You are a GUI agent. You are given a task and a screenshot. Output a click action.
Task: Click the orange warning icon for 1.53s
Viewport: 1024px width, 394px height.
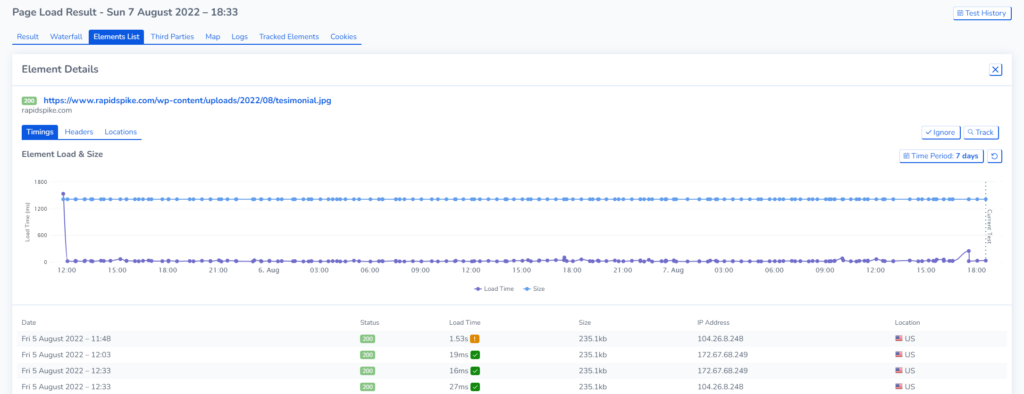tap(475, 338)
